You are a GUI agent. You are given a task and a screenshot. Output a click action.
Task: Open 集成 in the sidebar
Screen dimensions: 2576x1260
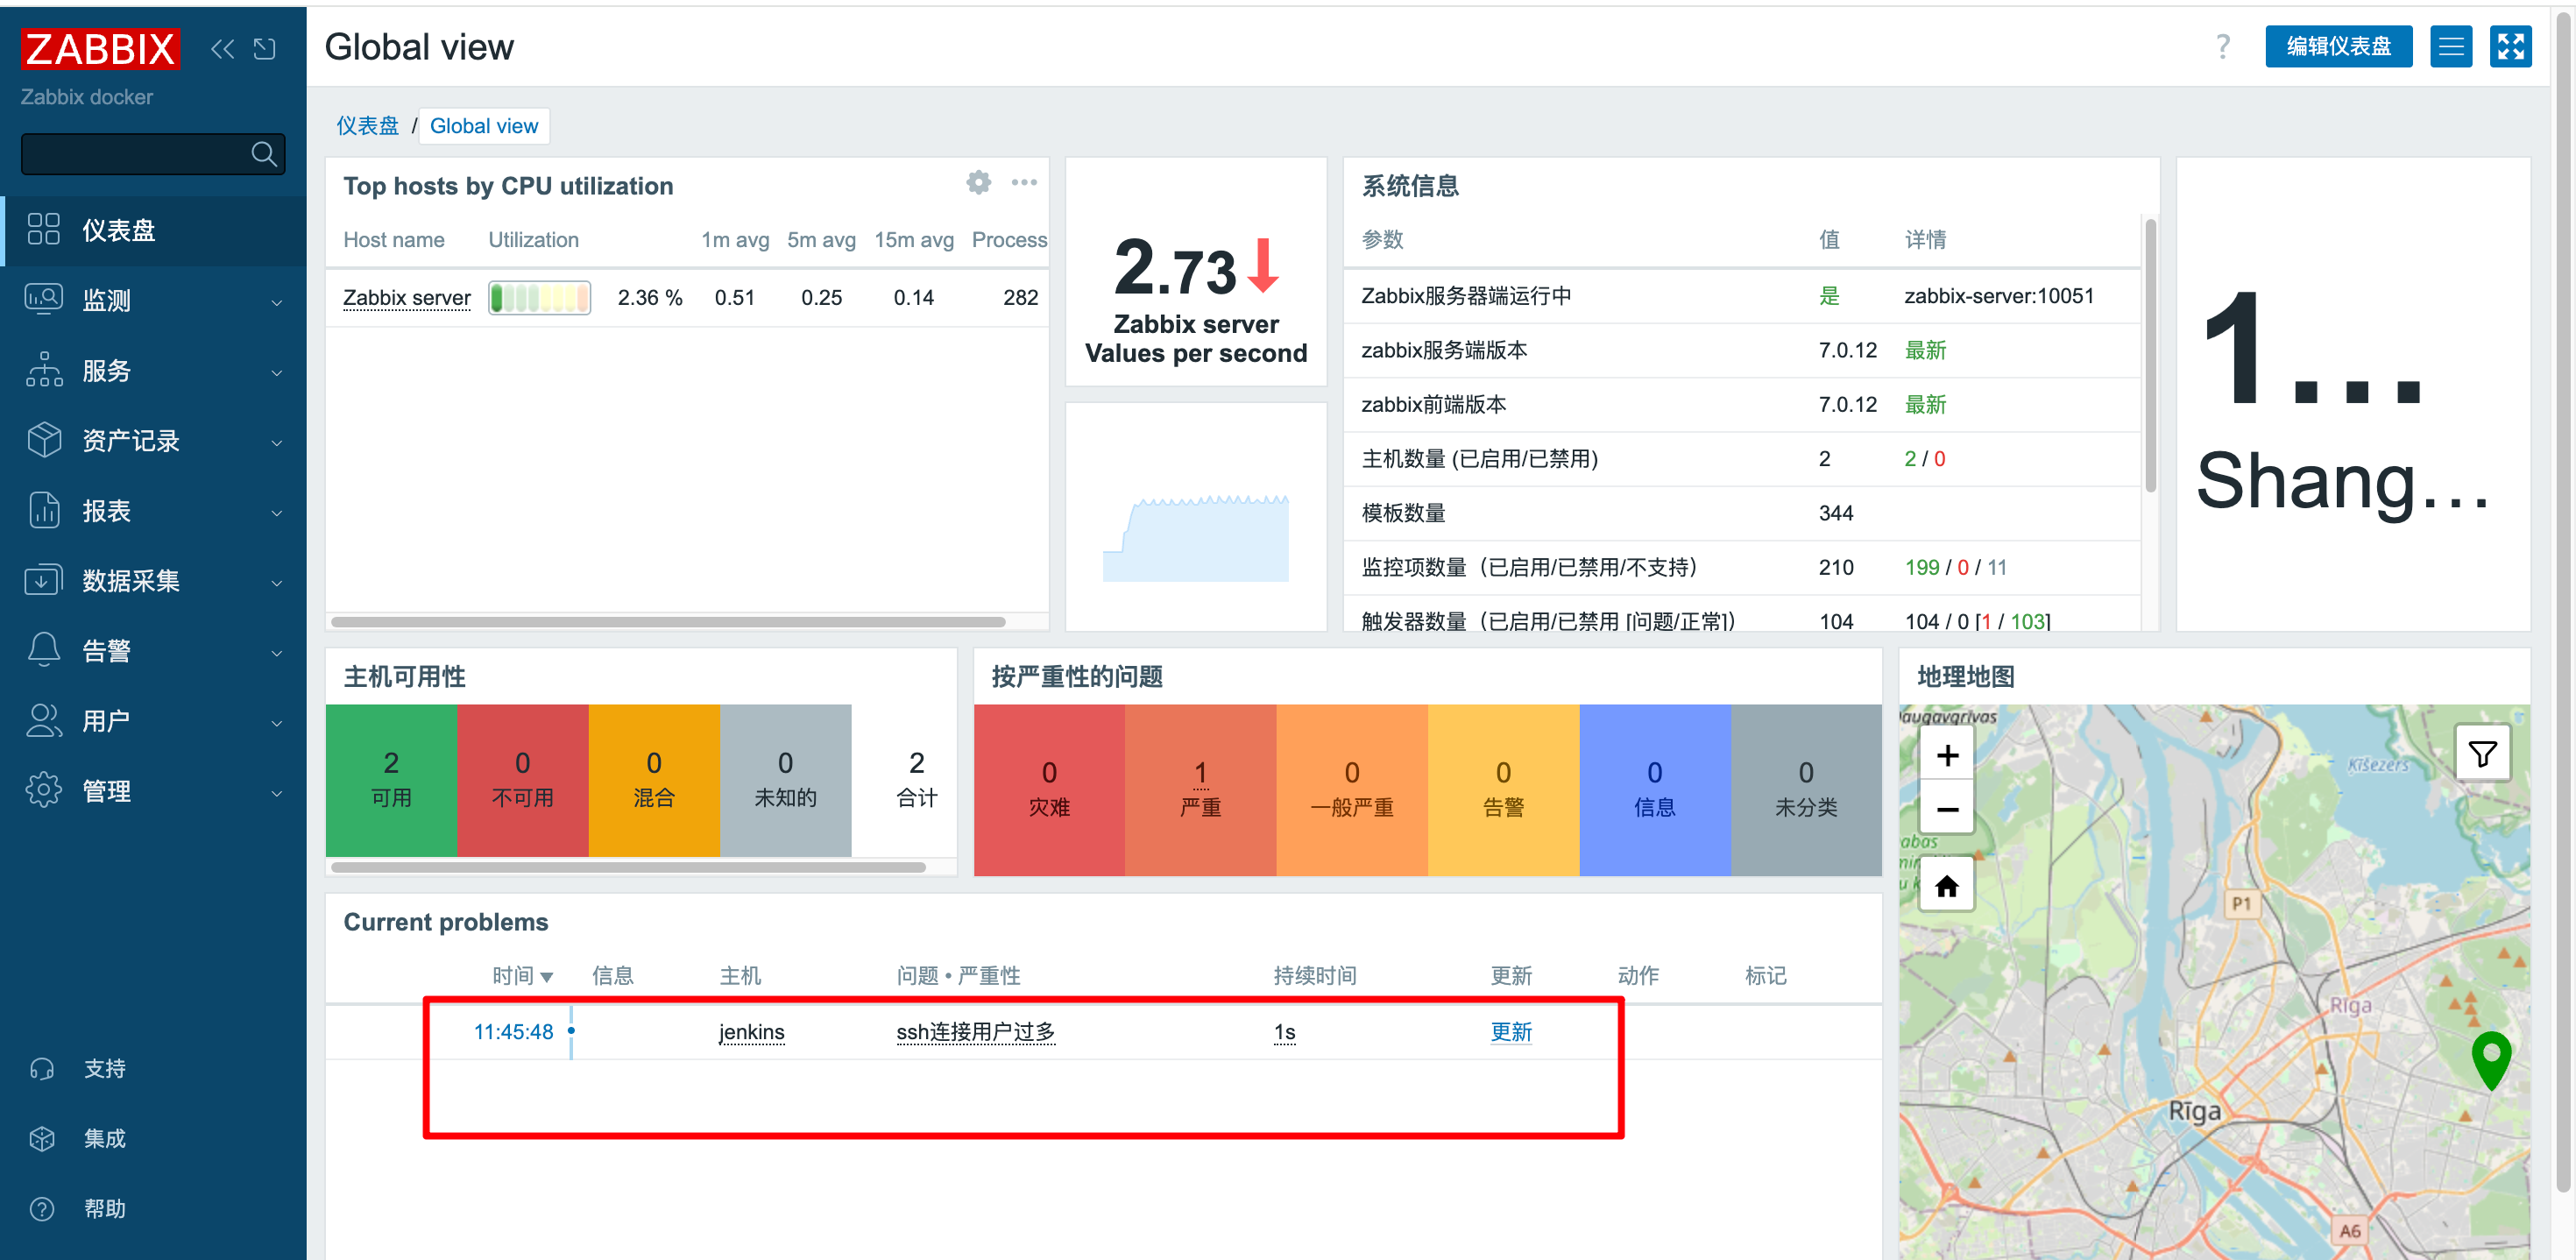104,1138
